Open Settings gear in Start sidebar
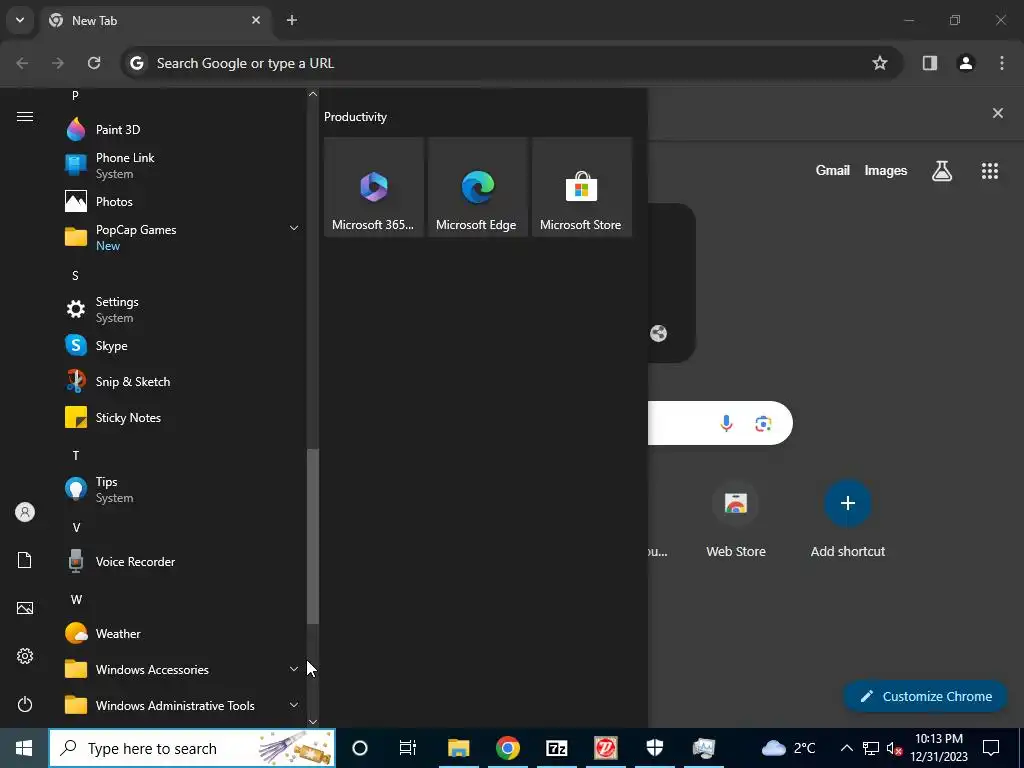The height and width of the screenshot is (768, 1024). 25,656
